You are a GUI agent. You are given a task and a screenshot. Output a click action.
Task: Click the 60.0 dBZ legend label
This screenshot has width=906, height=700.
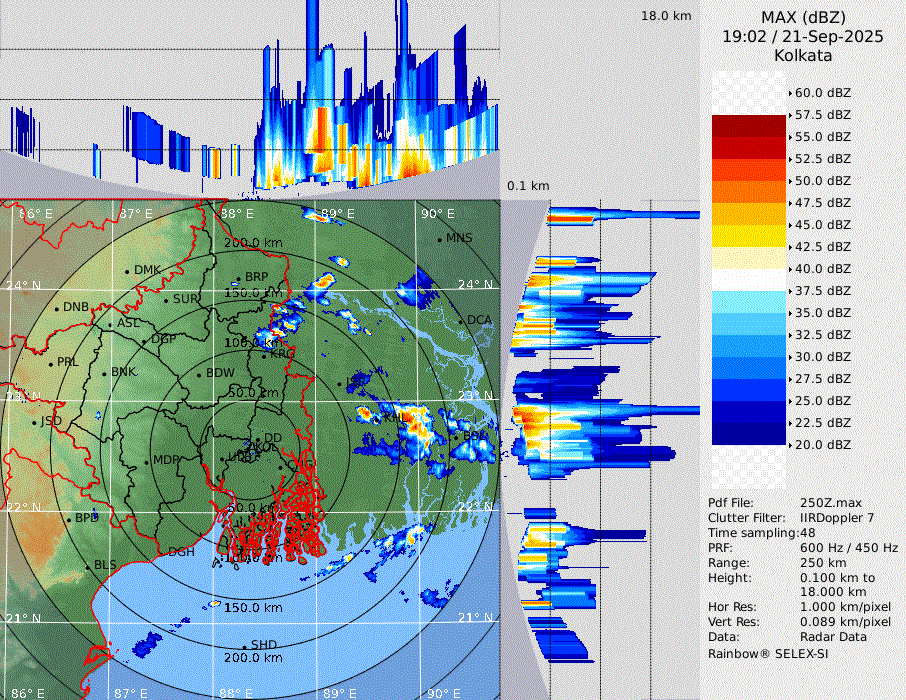[822, 93]
